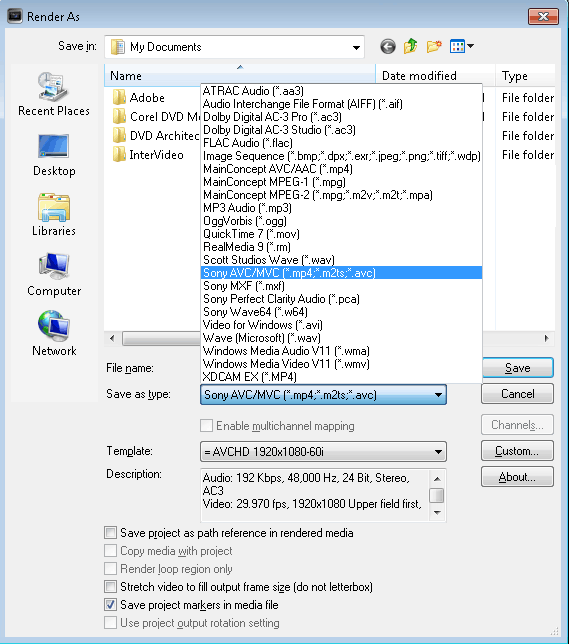Open Network in sidebar
Screen dimensions: 569x644
[54, 334]
